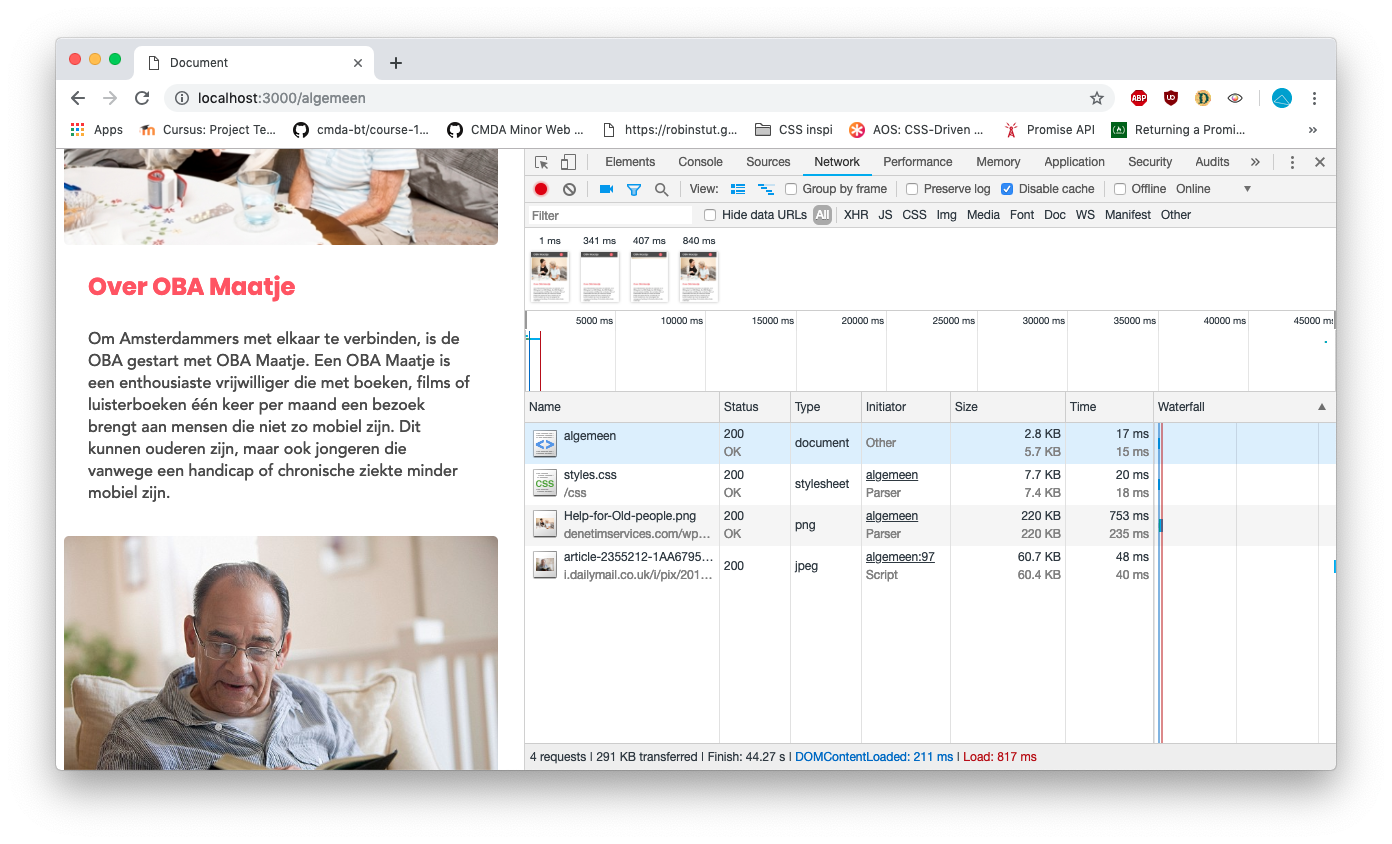Image resolution: width=1392 pixels, height=844 pixels.
Task: Select the 840 ms screenshot thumbnail
Action: 699,277
